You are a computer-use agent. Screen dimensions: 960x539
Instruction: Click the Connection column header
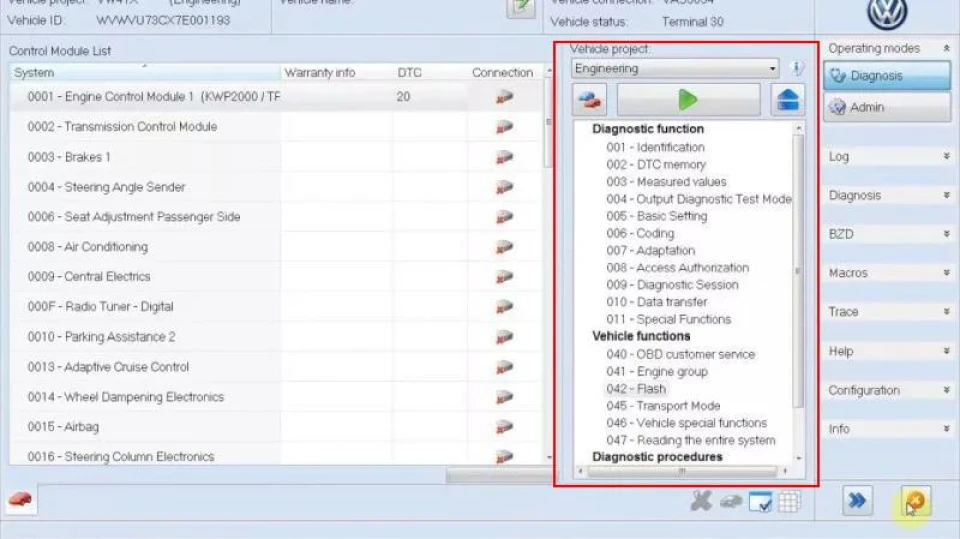tap(503, 72)
